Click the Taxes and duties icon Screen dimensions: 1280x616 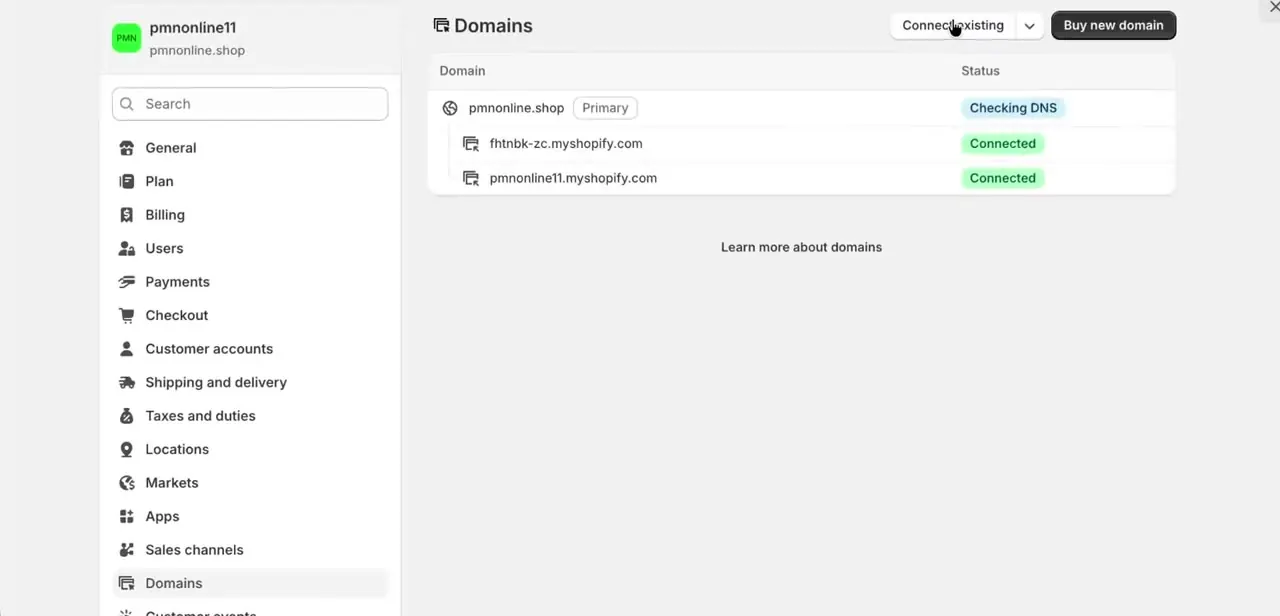pos(127,416)
